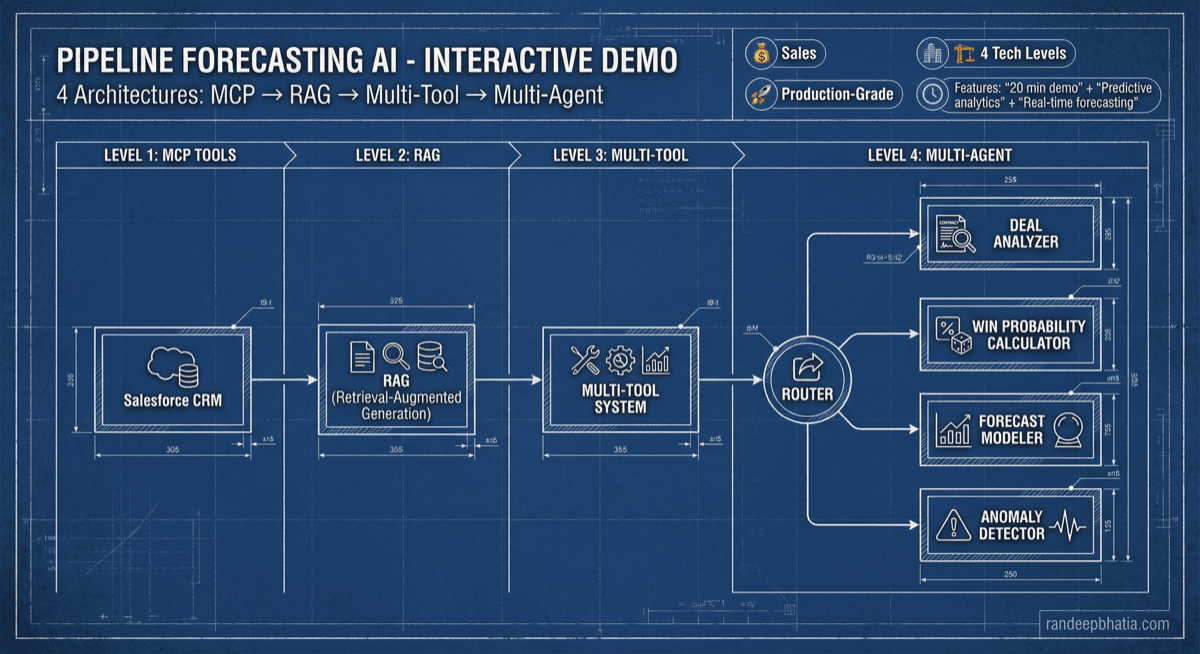Click the clock icon beside Features
Image resolution: width=1200 pixels, height=654 pixels.
[x=932, y=95]
